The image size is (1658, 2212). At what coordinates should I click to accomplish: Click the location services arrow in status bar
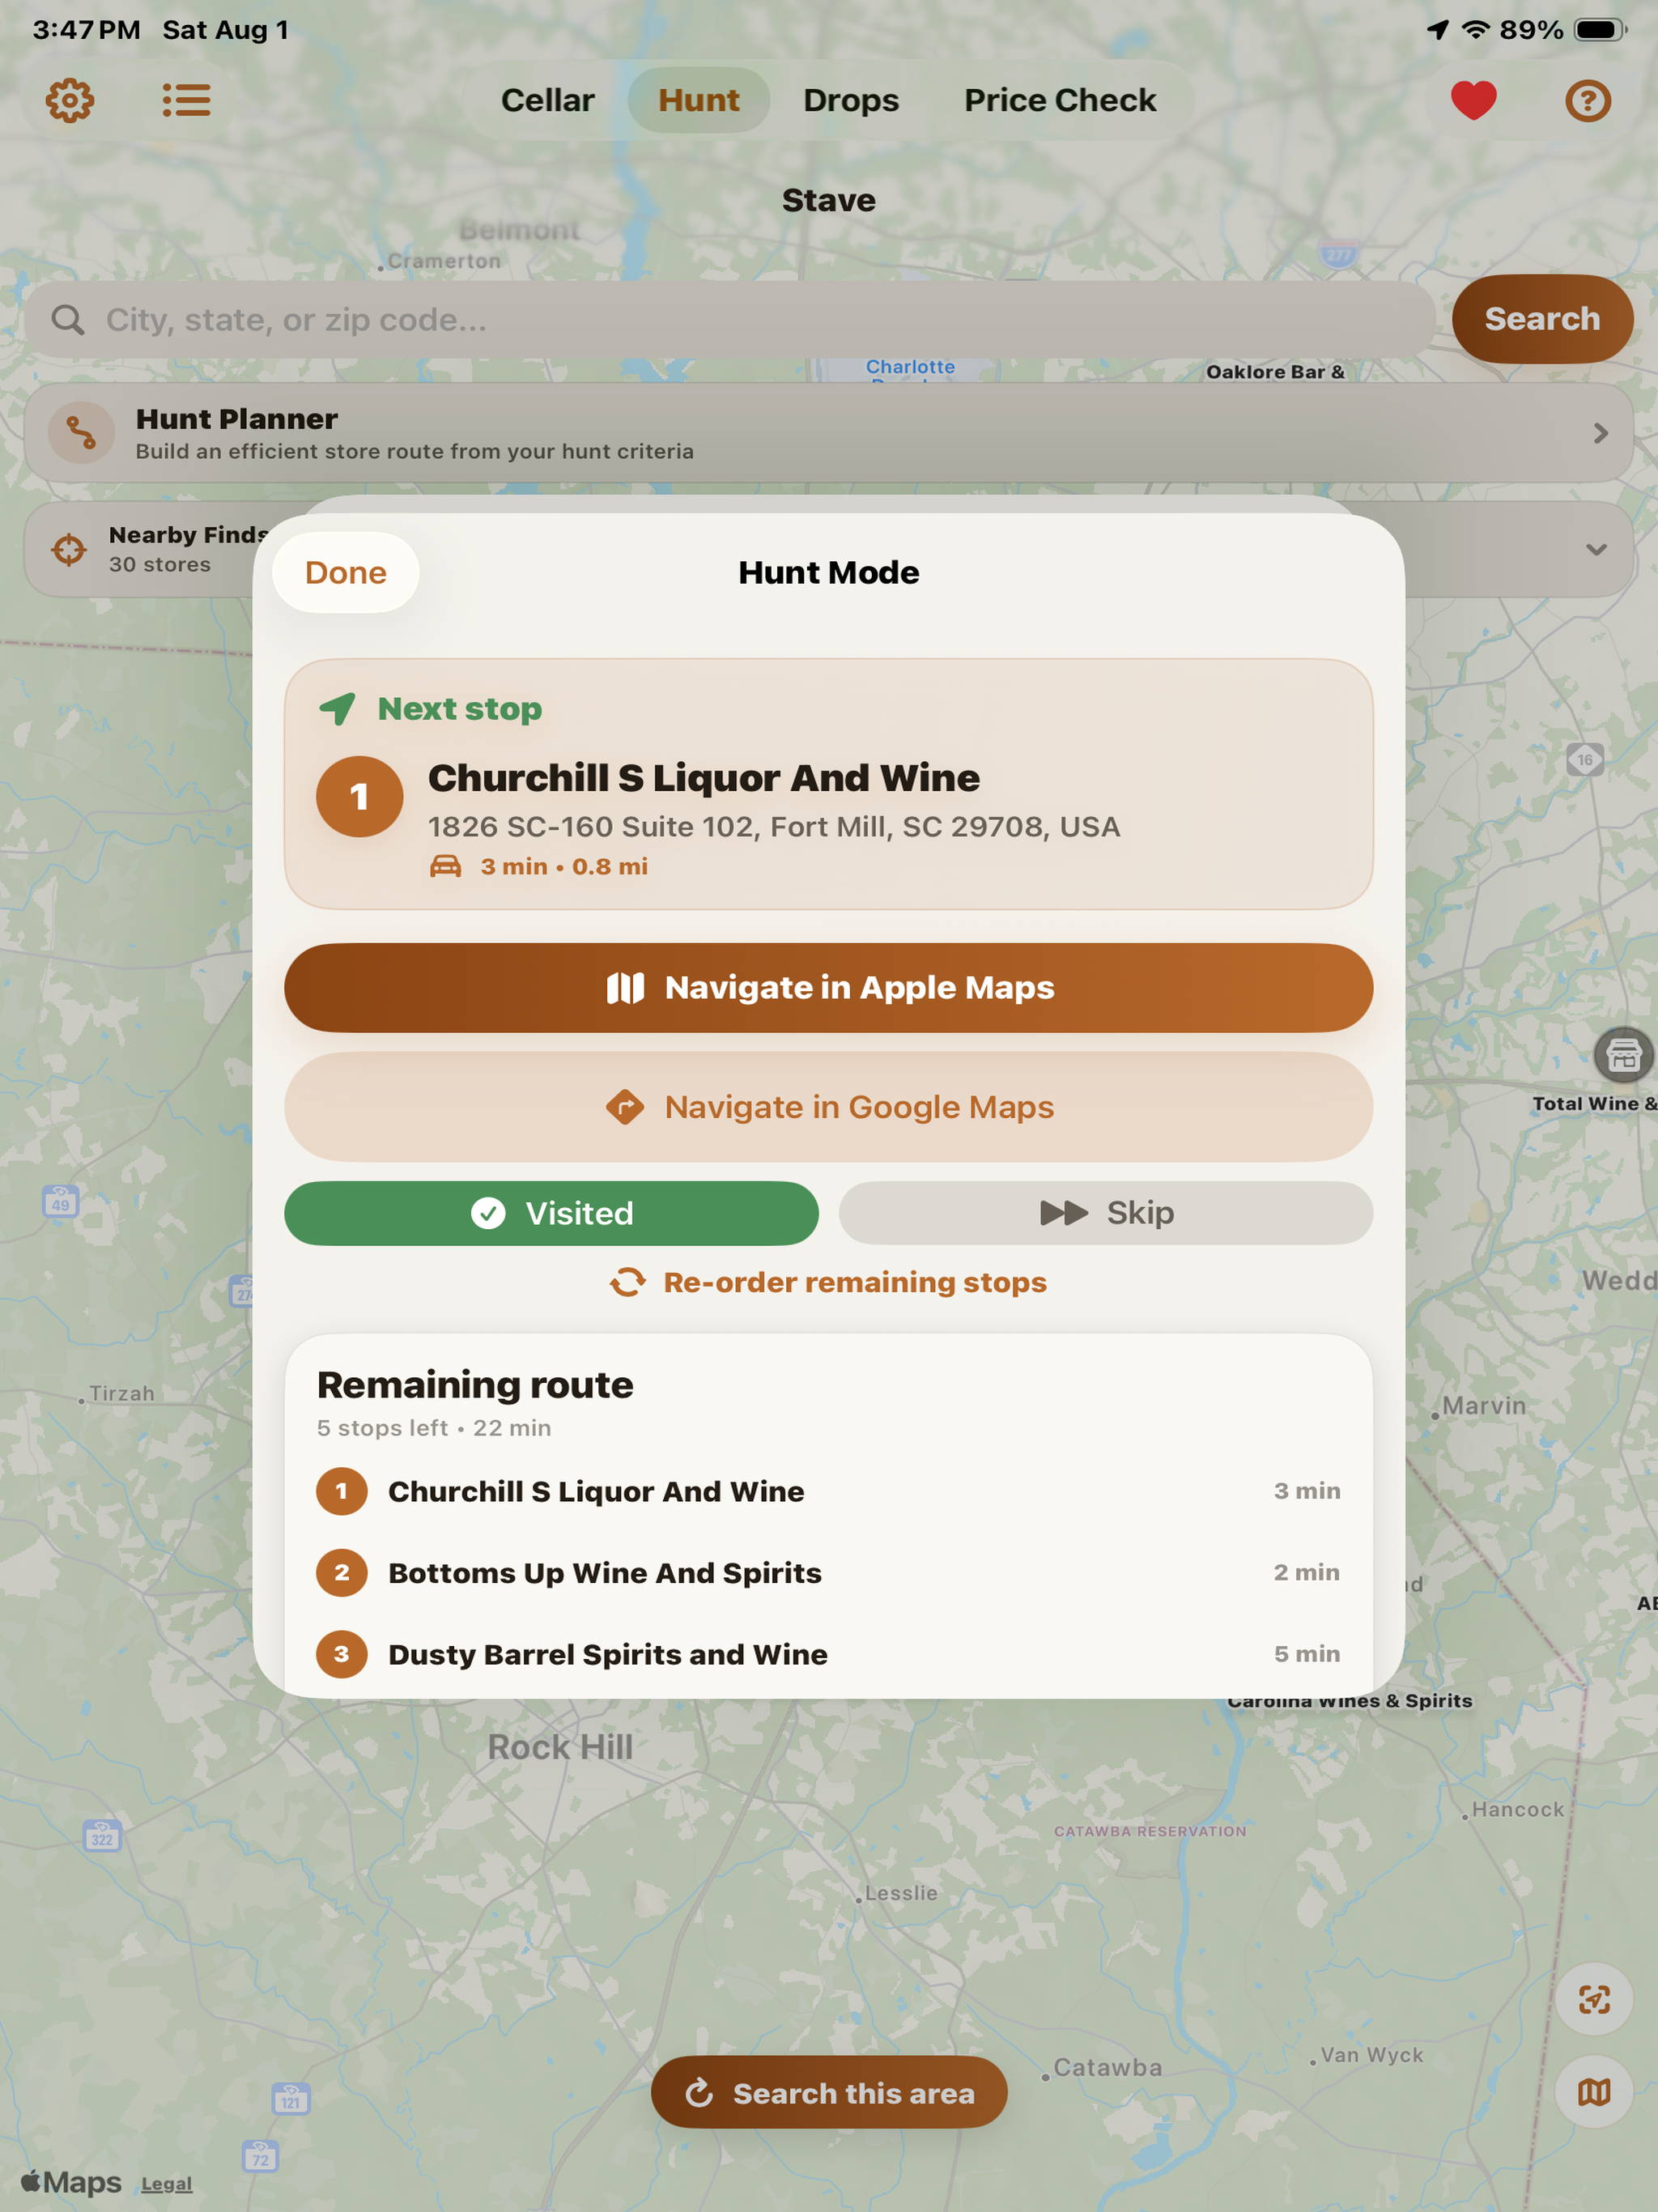(x=1437, y=30)
